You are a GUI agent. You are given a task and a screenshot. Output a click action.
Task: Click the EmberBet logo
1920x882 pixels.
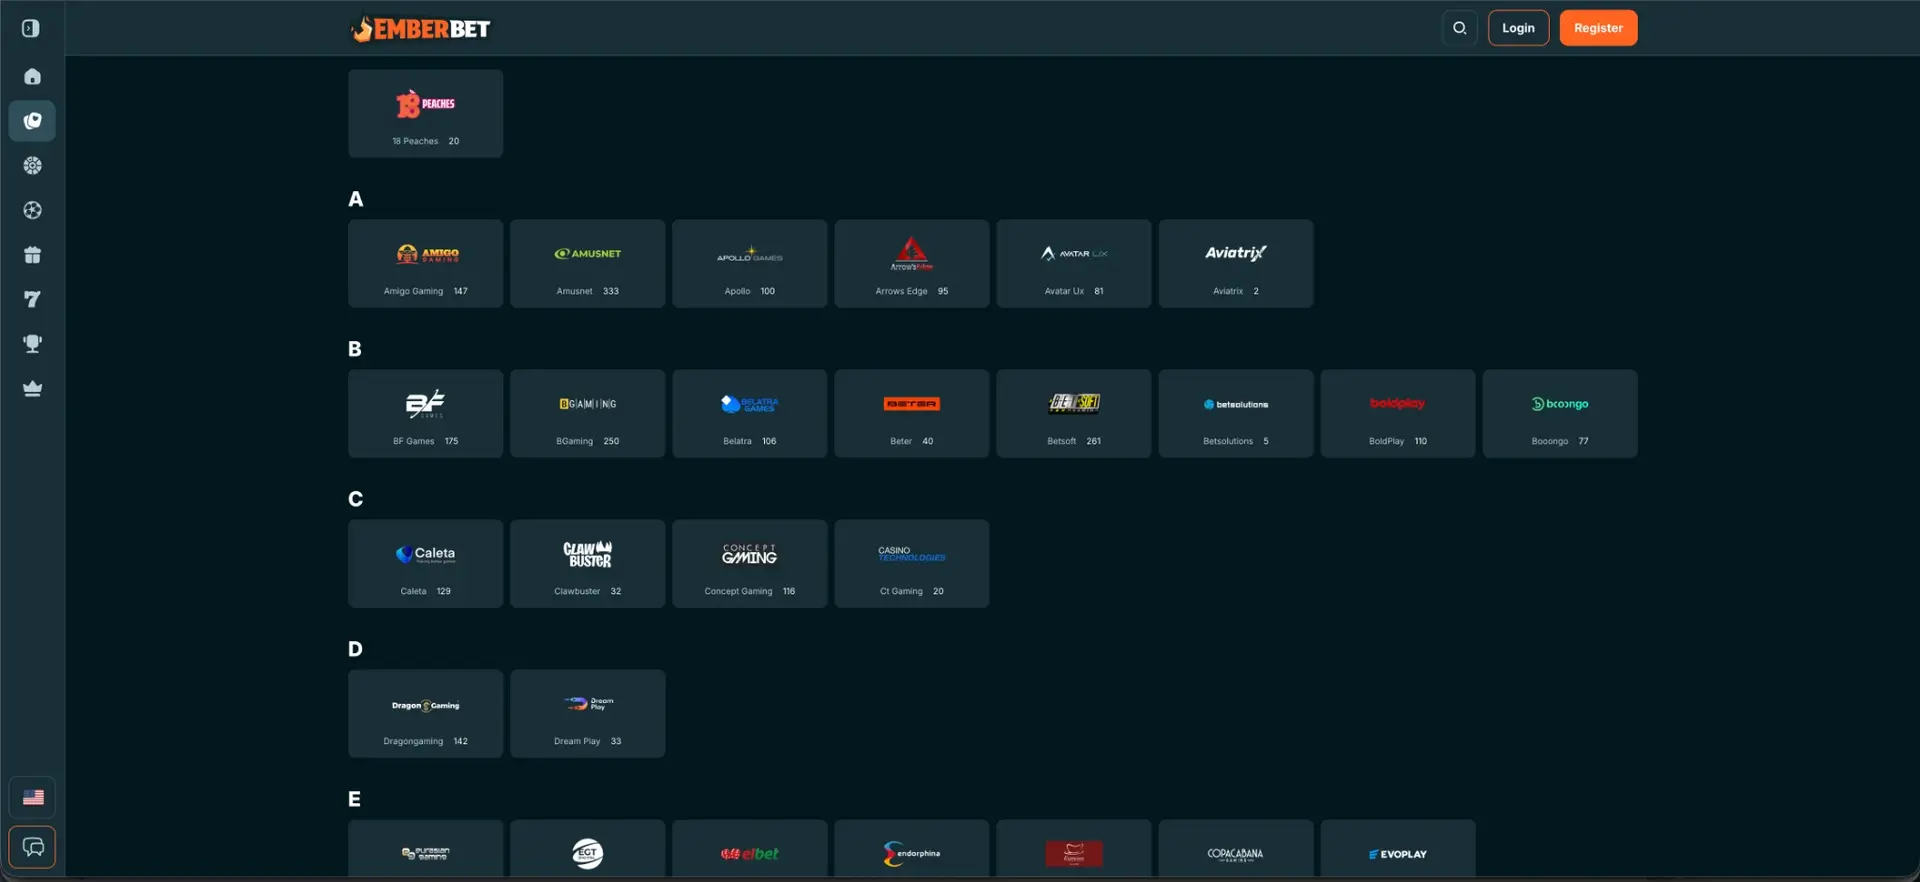pos(420,28)
